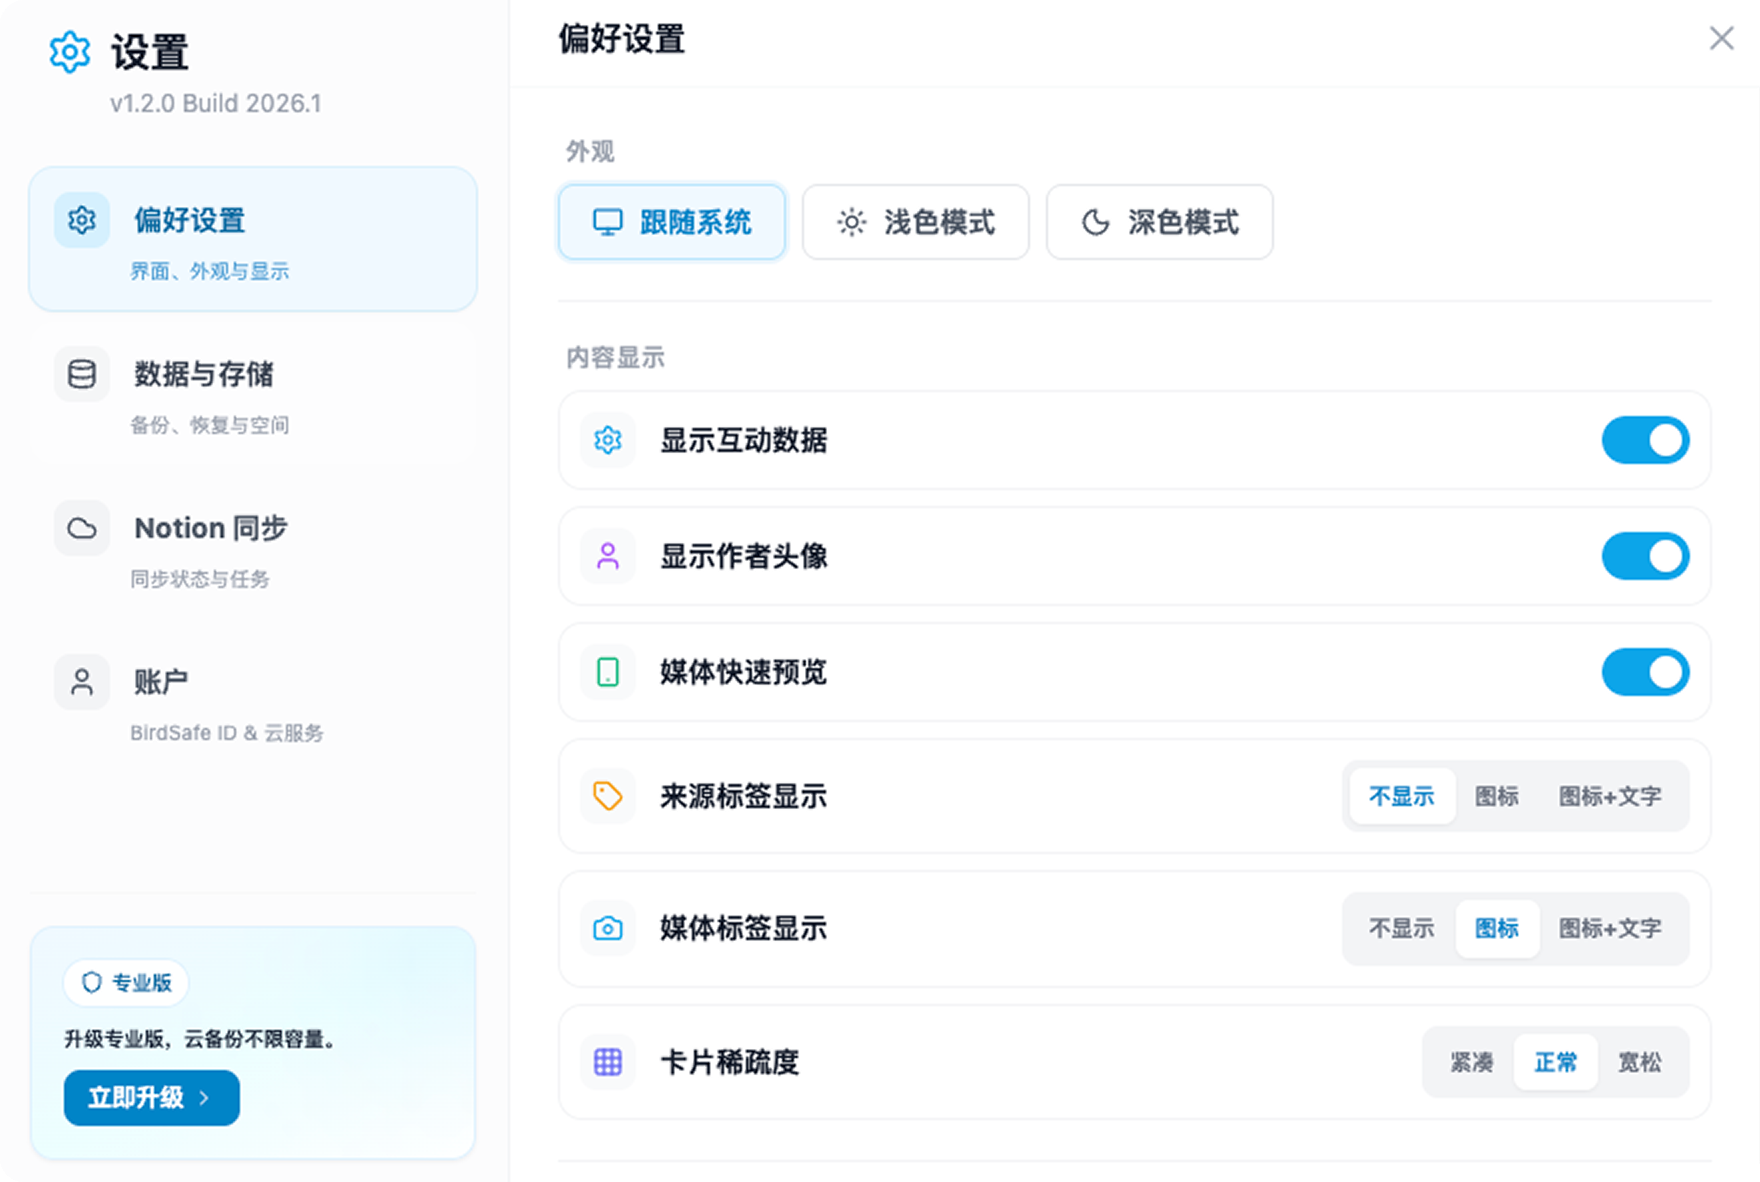Set 卡片稀疏度 to 紧凑
The height and width of the screenshot is (1182, 1760).
coord(1471,1062)
